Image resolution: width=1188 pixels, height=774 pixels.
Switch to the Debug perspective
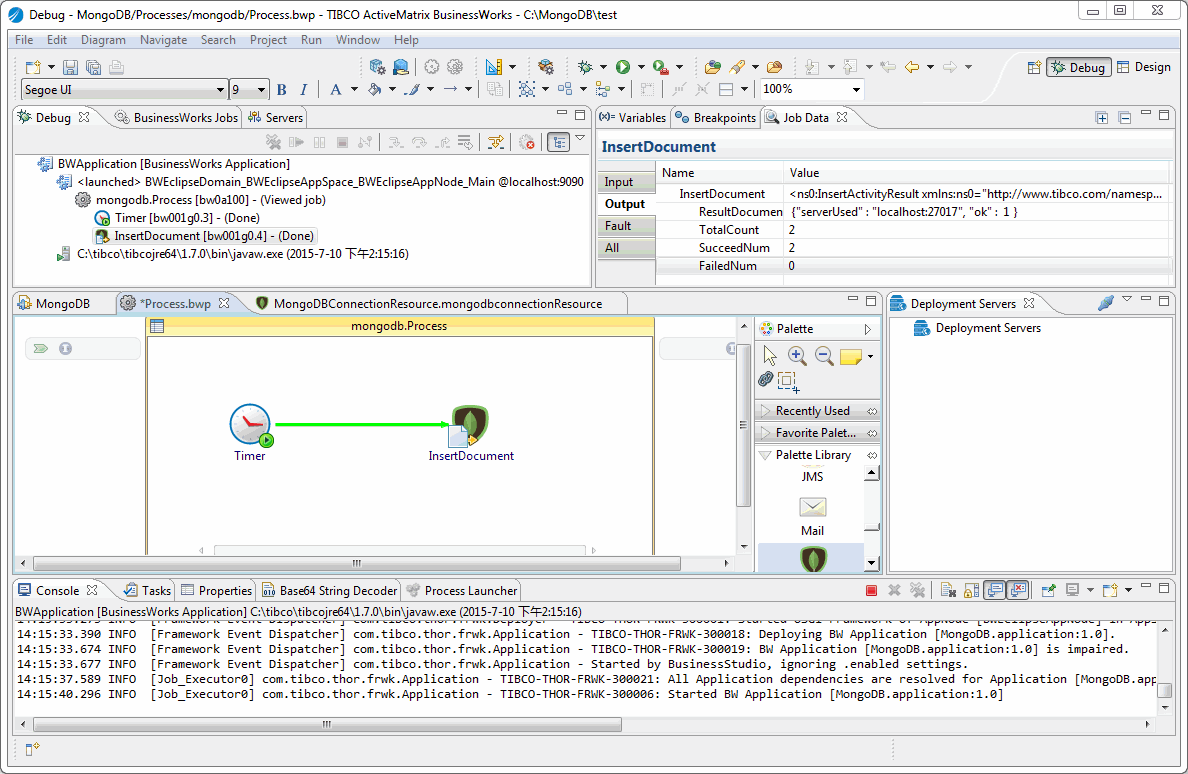[1077, 67]
